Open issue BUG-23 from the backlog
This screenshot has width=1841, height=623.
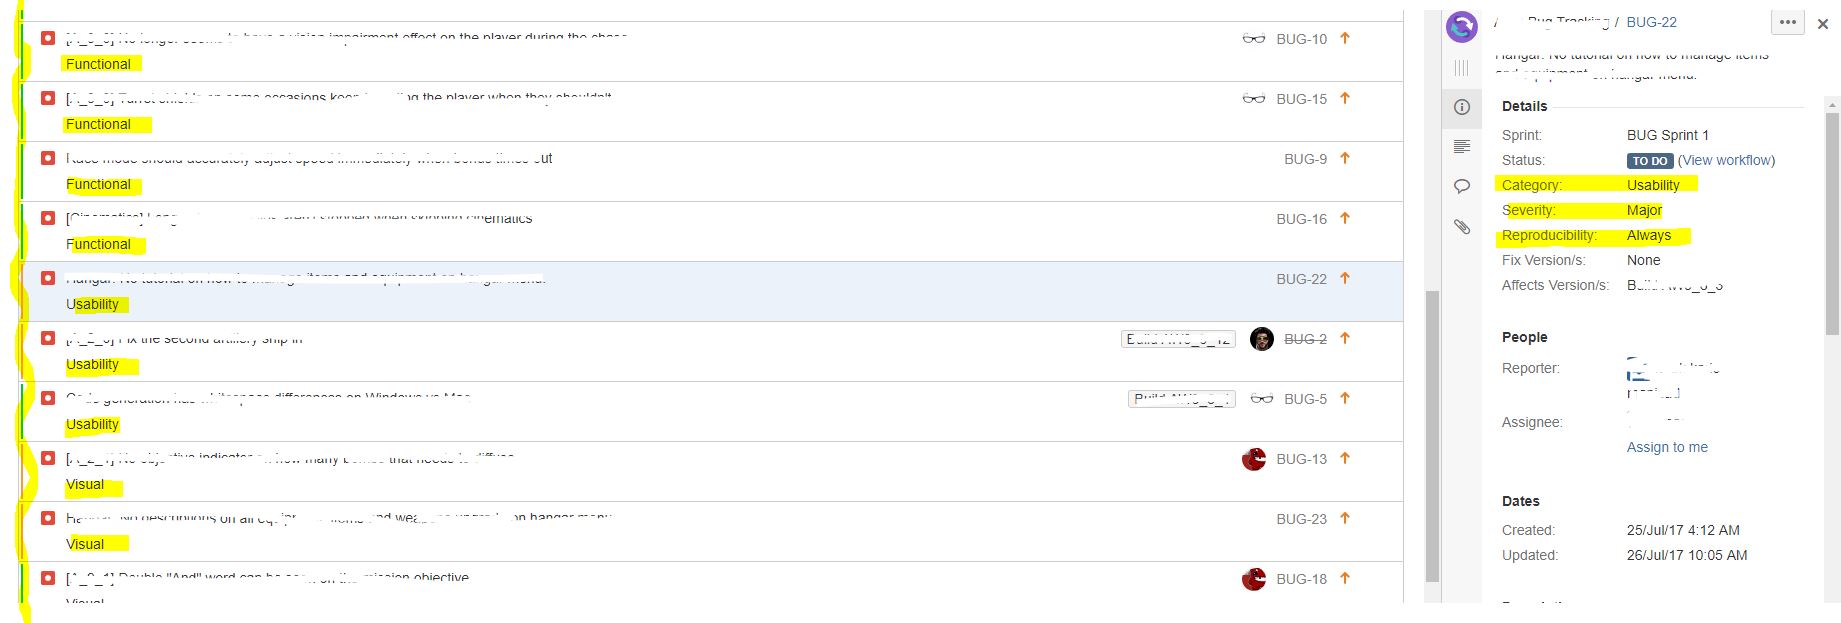click(1302, 519)
